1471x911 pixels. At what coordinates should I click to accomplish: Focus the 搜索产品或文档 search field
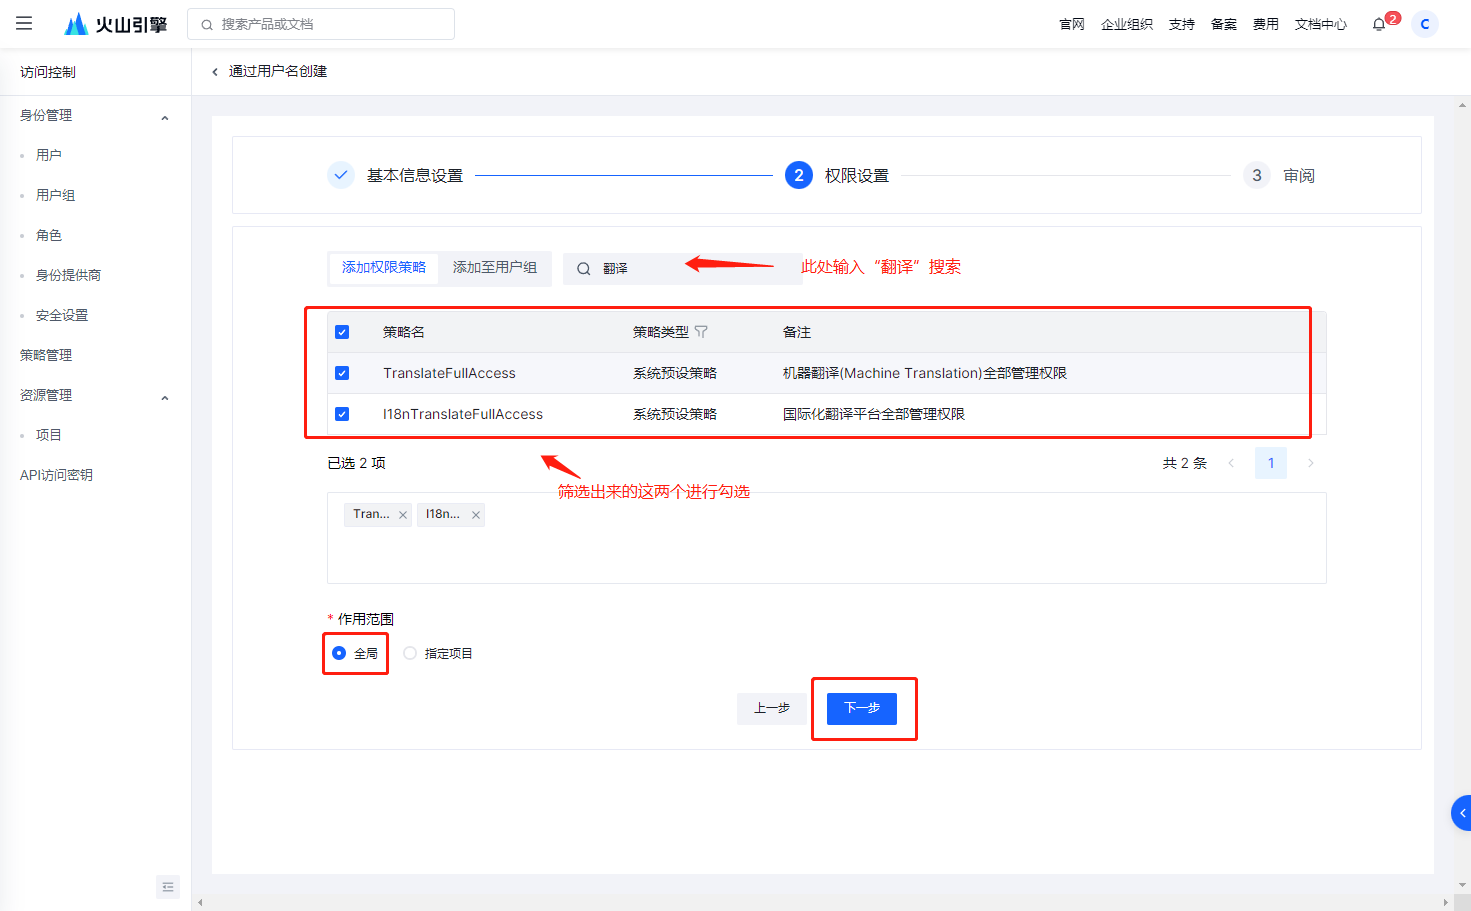pyautogui.click(x=321, y=24)
